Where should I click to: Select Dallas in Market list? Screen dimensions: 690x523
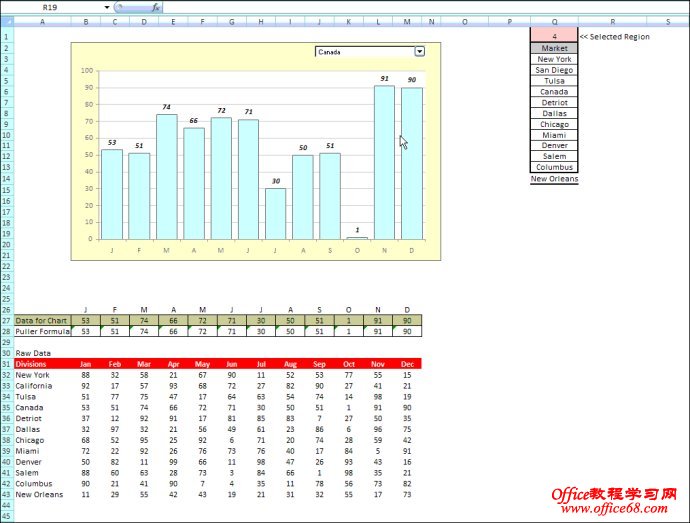click(554, 114)
